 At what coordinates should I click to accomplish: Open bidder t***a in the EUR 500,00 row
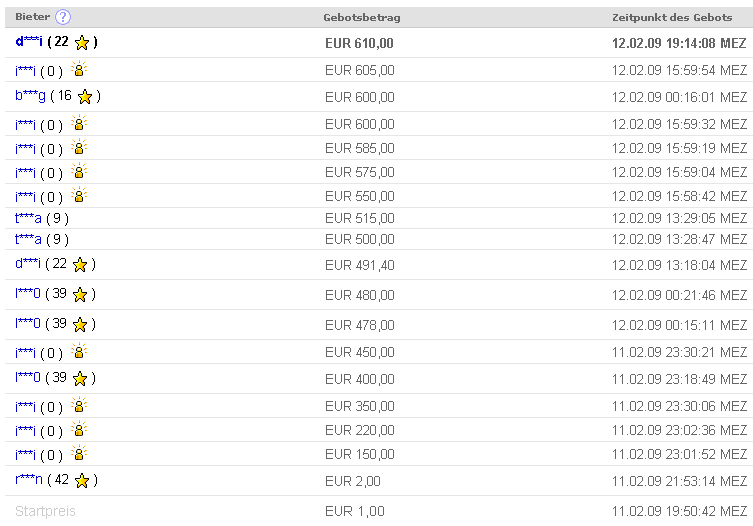[x=28, y=239]
